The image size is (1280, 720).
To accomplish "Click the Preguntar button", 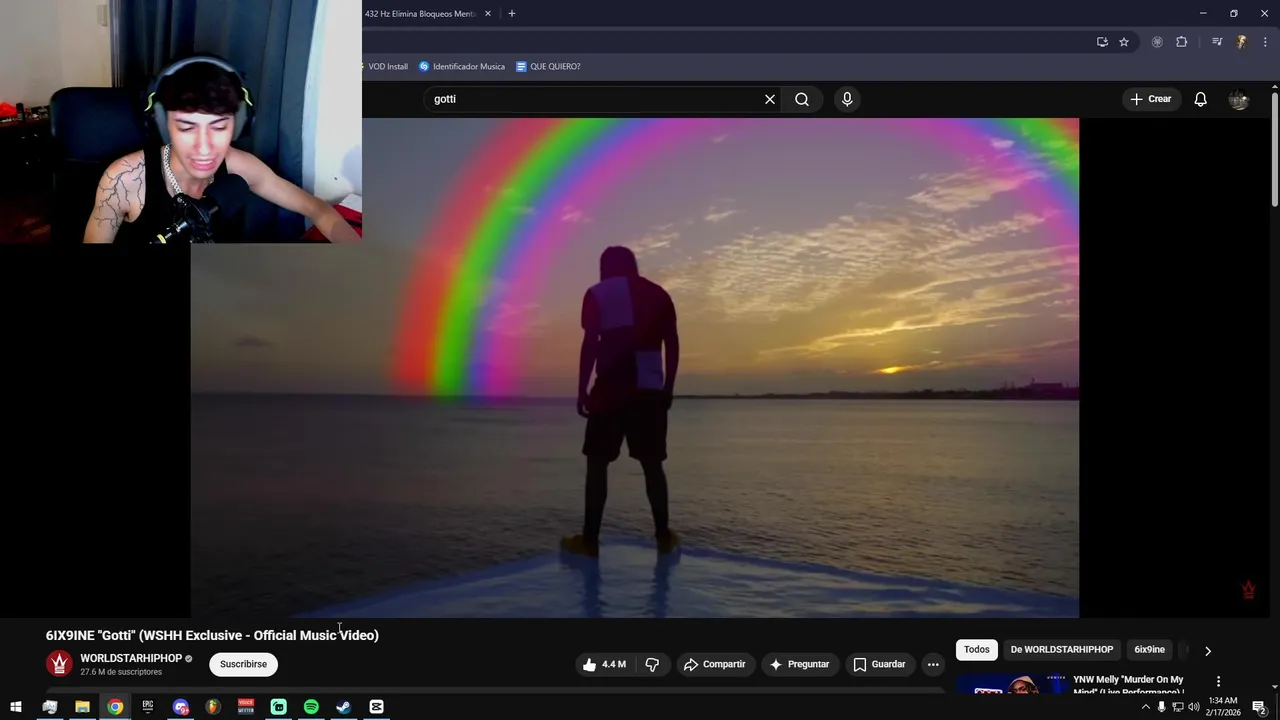I will (x=798, y=664).
